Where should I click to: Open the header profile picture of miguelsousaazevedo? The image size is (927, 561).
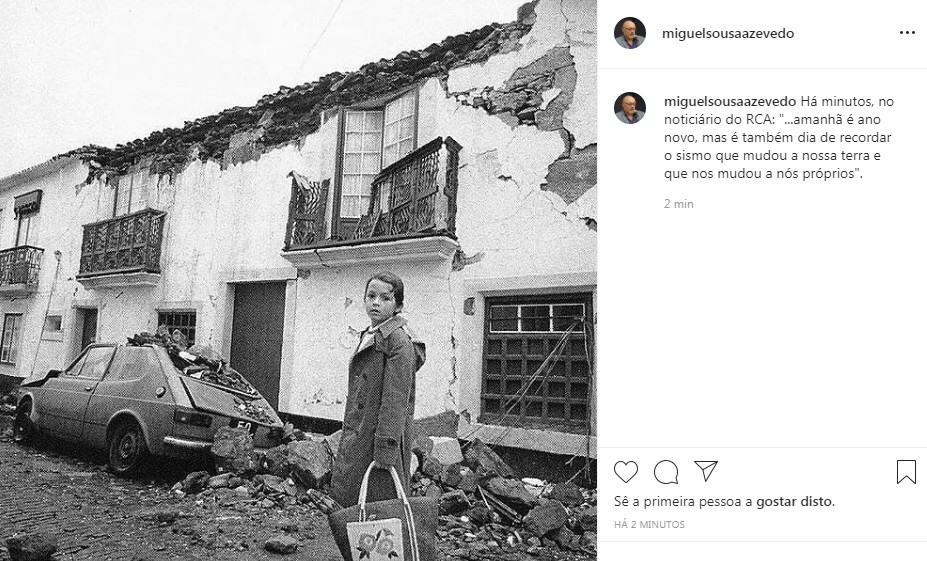(630, 33)
